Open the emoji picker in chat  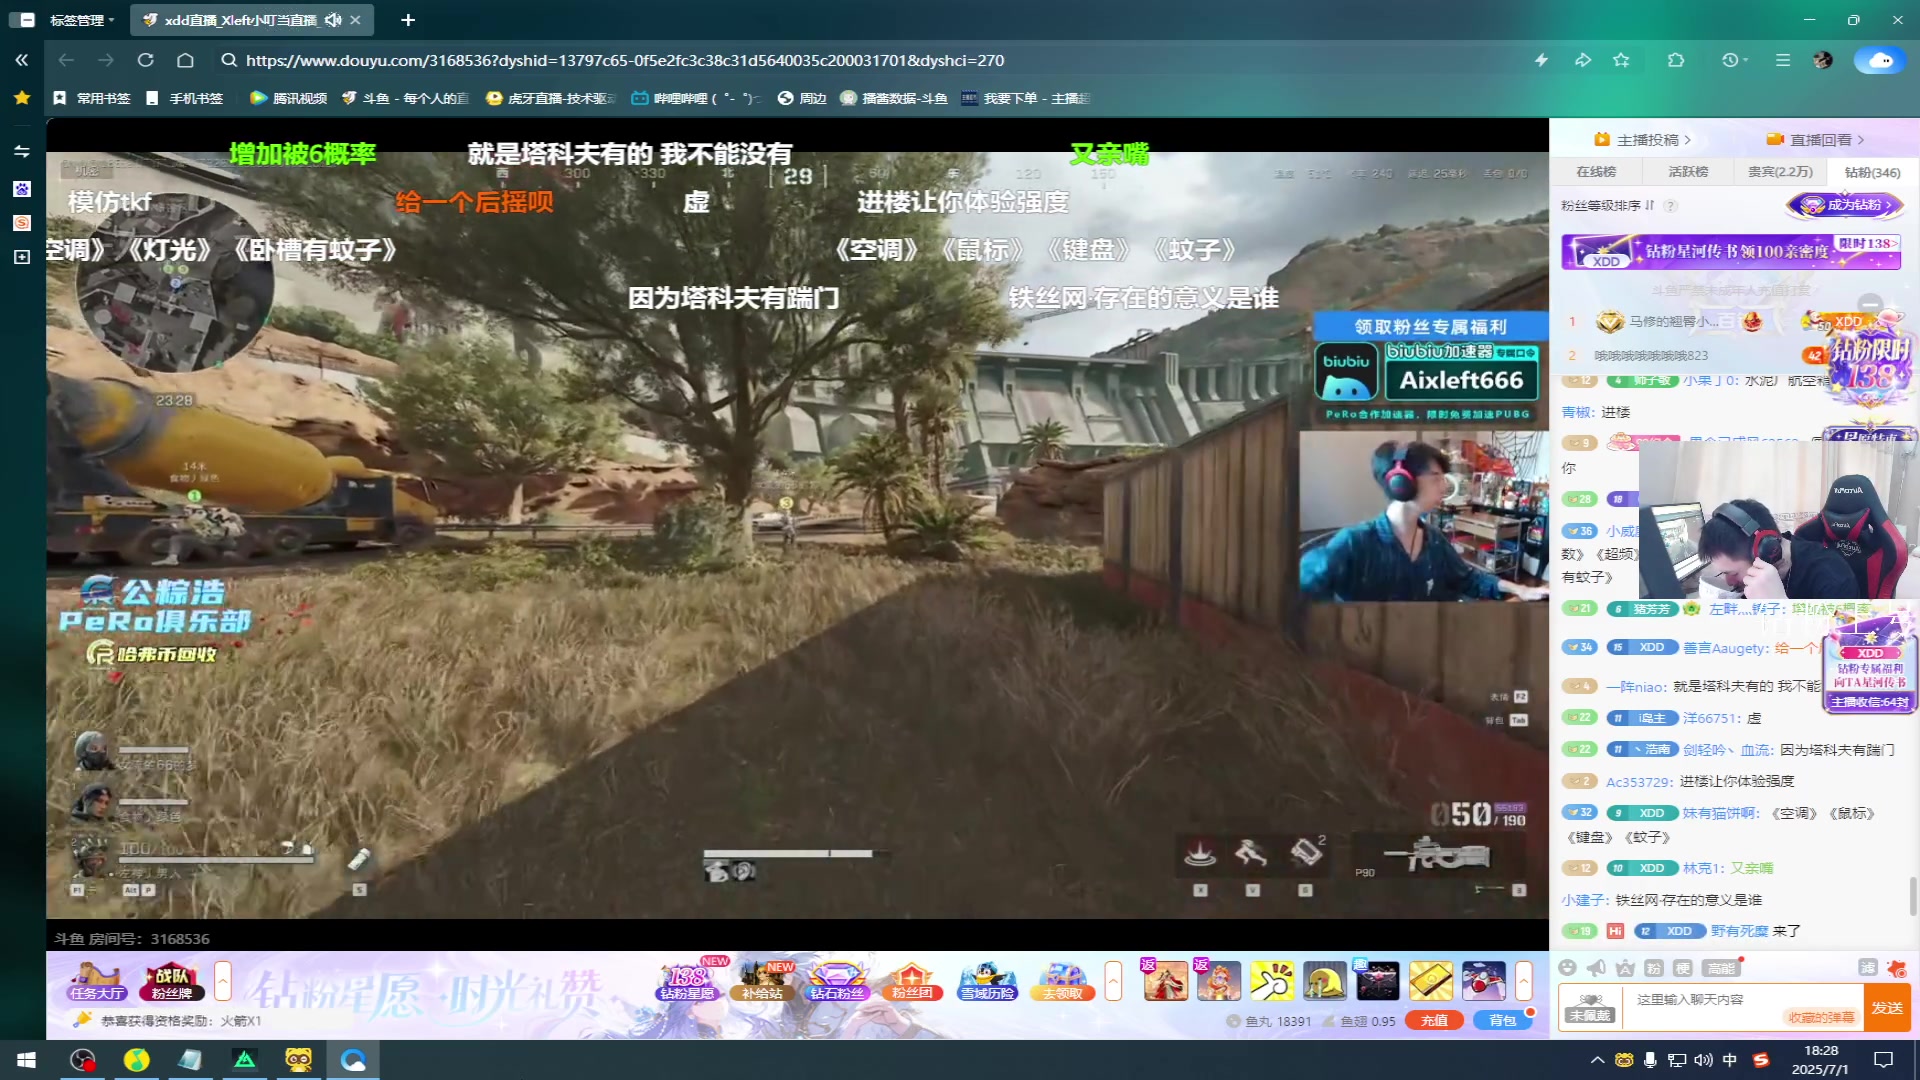[x=1567, y=967]
